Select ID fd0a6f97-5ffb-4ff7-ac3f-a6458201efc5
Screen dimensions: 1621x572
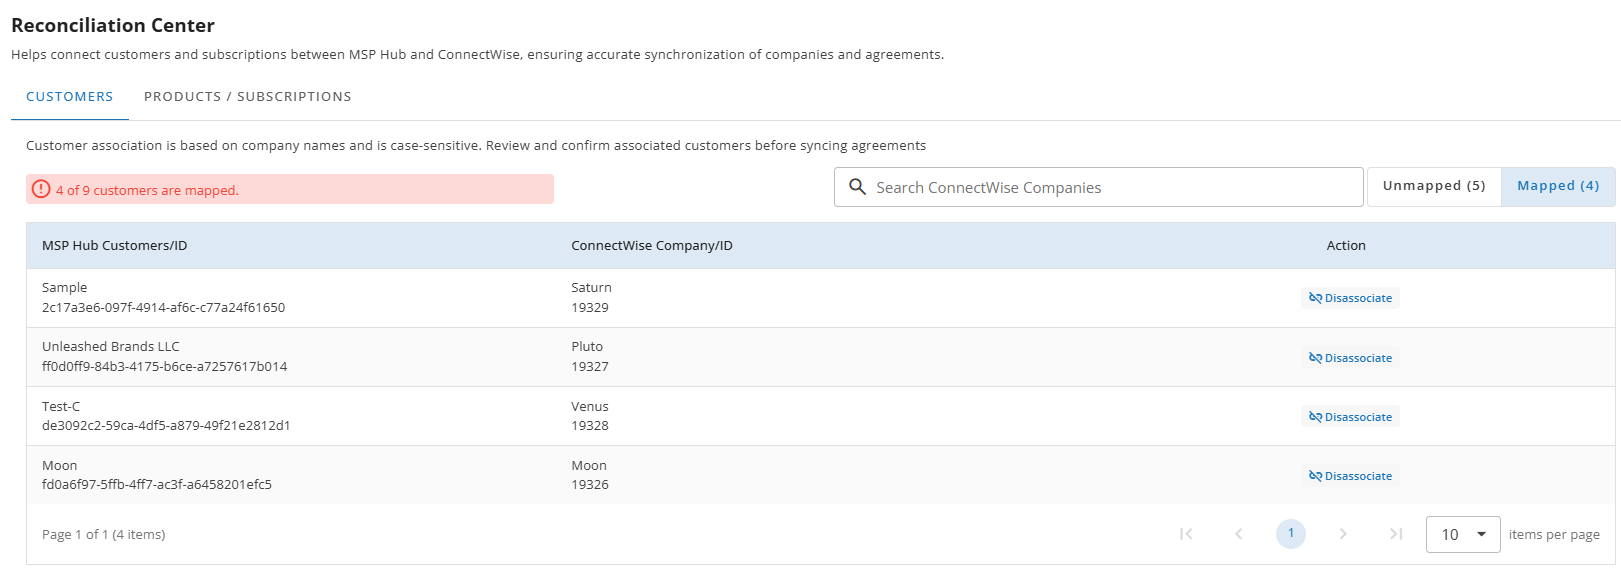pos(157,484)
